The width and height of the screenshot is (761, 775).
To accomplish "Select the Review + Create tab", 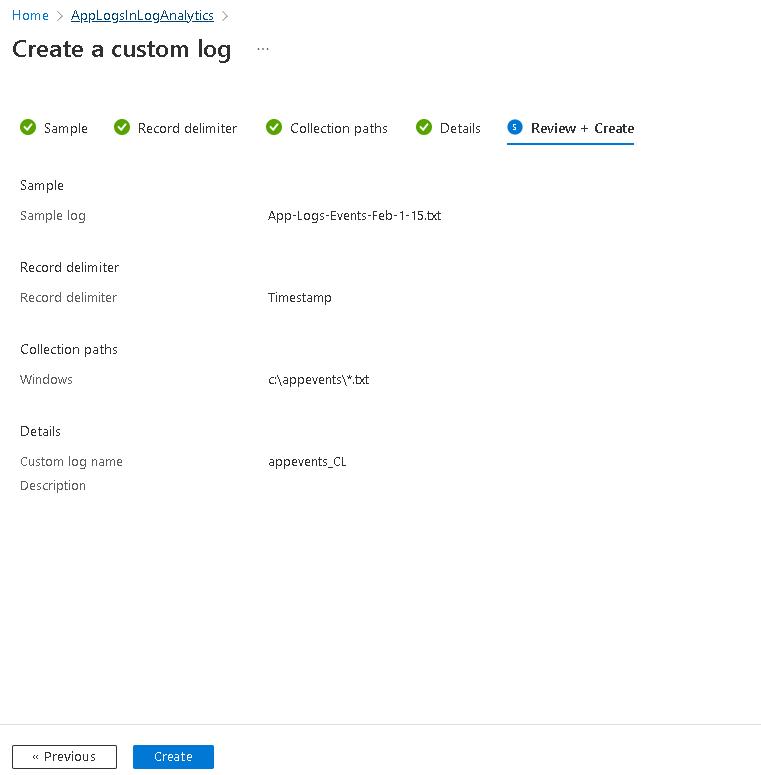I will [x=582, y=128].
